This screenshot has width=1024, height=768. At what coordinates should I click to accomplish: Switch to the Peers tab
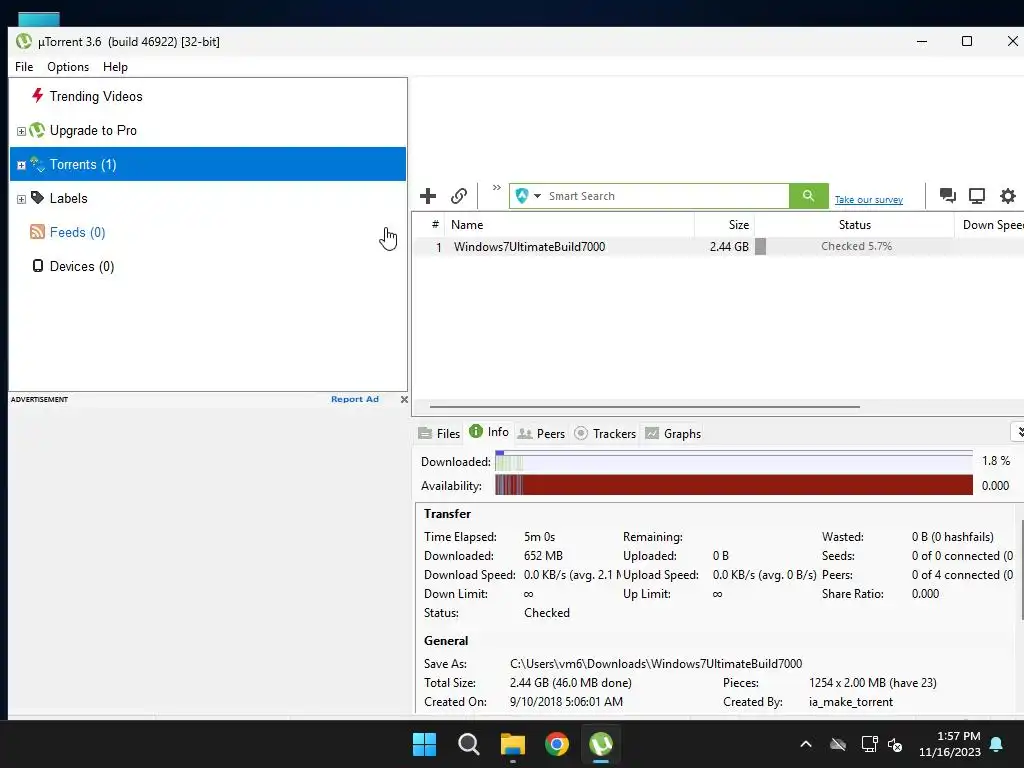pyautogui.click(x=541, y=434)
